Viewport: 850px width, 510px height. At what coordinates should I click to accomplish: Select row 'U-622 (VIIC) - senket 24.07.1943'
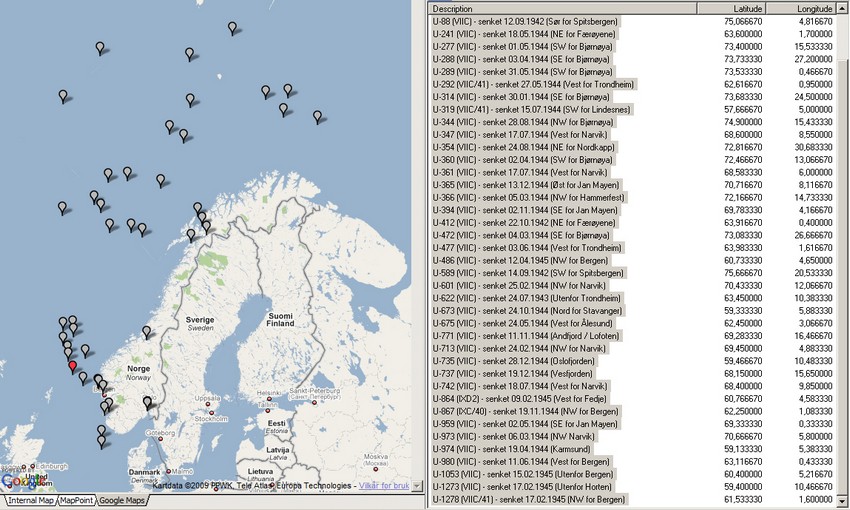pos(633,298)
